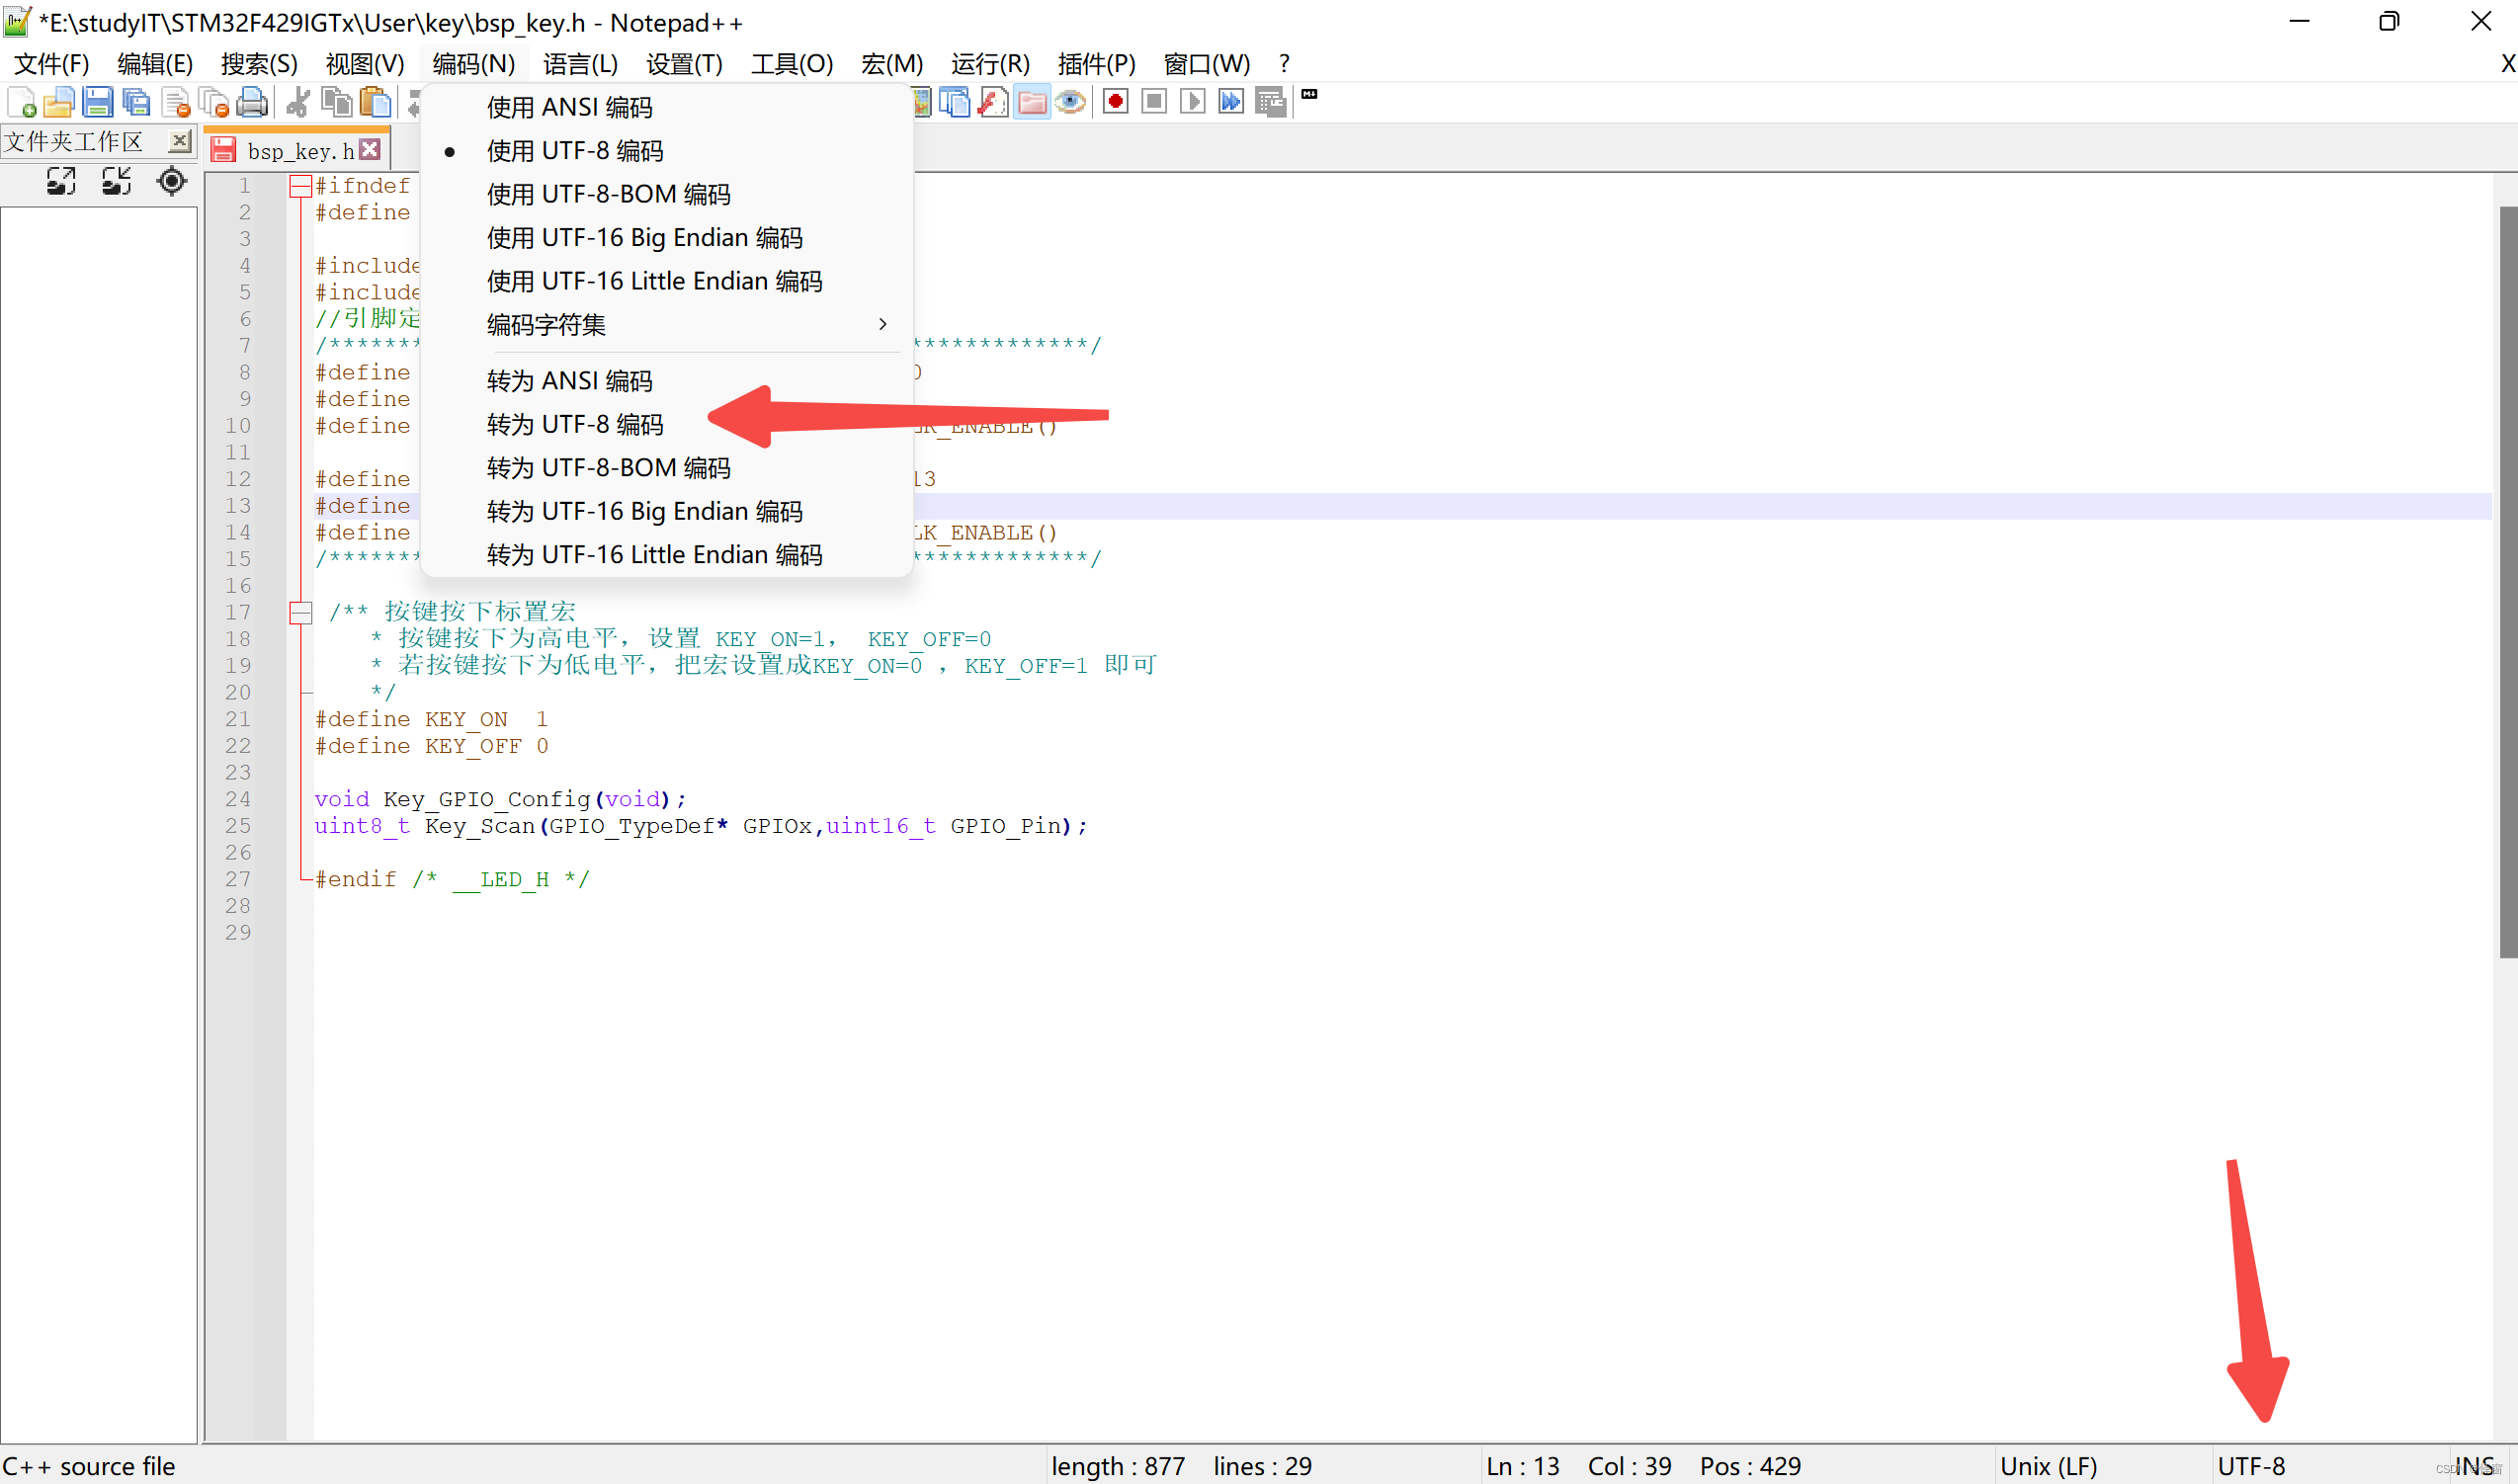
Task: Collapse the comment fold marker on line 17
Action: 300,613
